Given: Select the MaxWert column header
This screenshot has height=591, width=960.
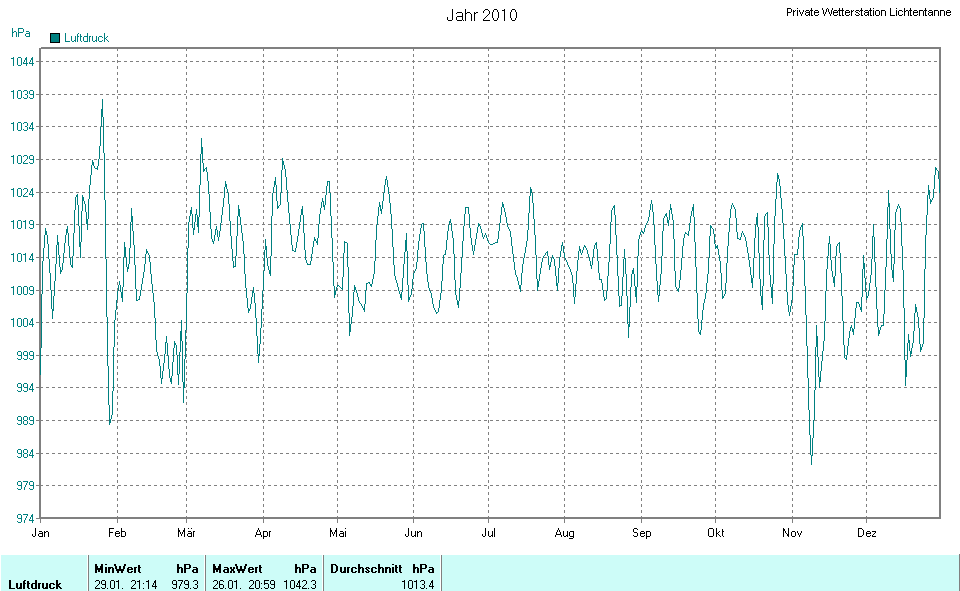Looking at the screenshot, I should [237, 568].
